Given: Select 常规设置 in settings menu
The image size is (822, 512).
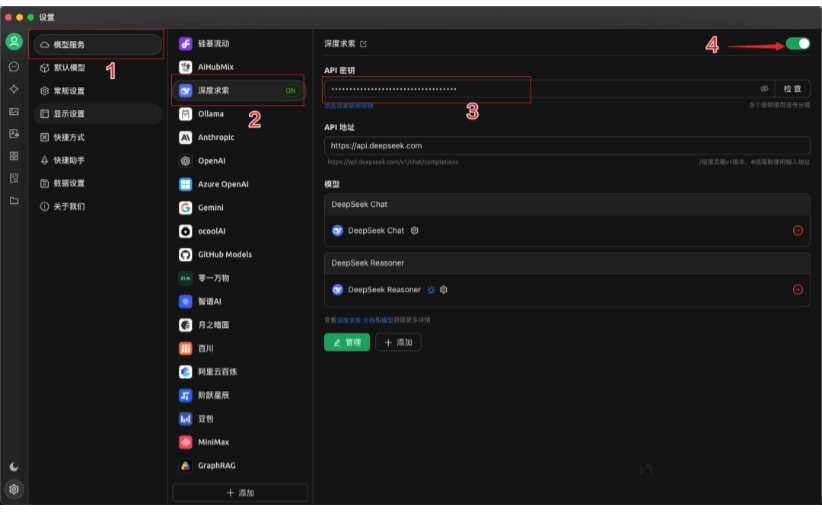Looking at the screenshot, I should point(98,91).
